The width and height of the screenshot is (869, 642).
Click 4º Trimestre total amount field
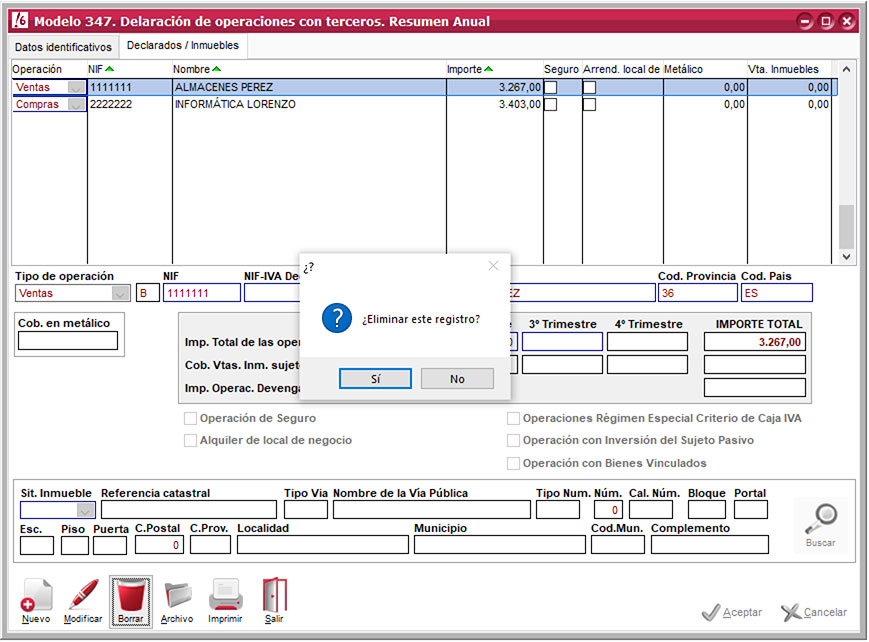(x=647, y=342)
